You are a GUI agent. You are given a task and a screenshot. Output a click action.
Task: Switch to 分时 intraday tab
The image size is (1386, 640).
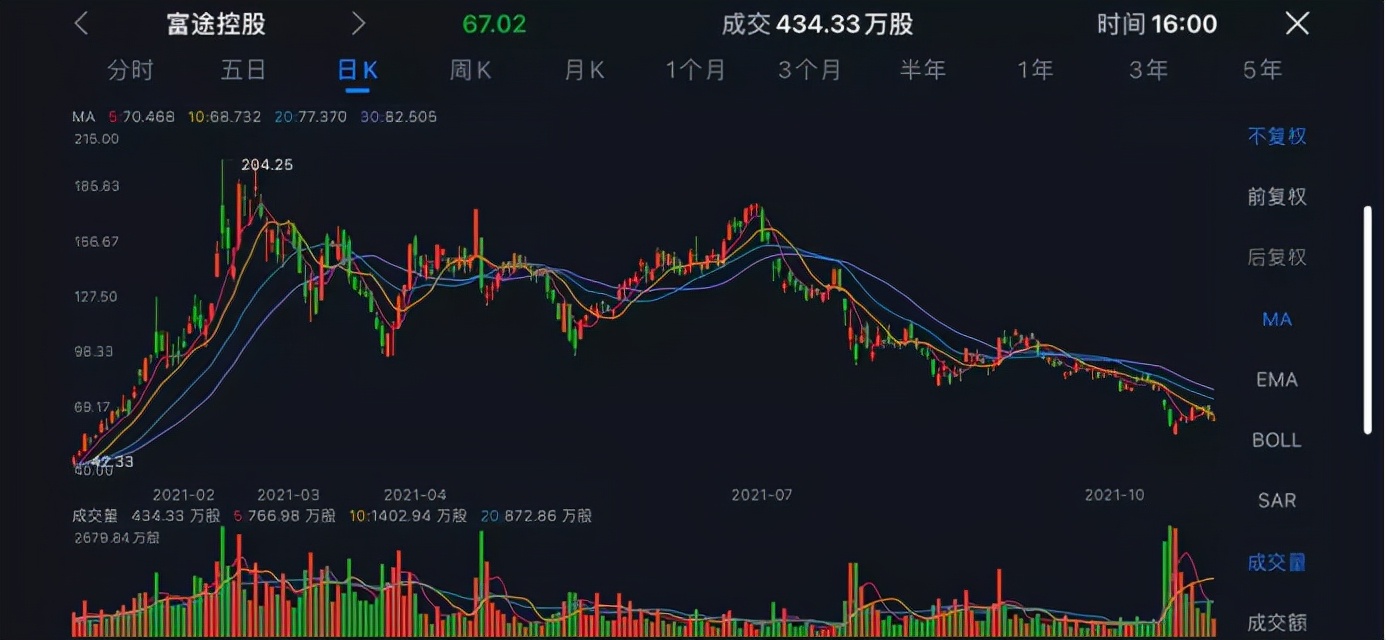coord(131,70)
